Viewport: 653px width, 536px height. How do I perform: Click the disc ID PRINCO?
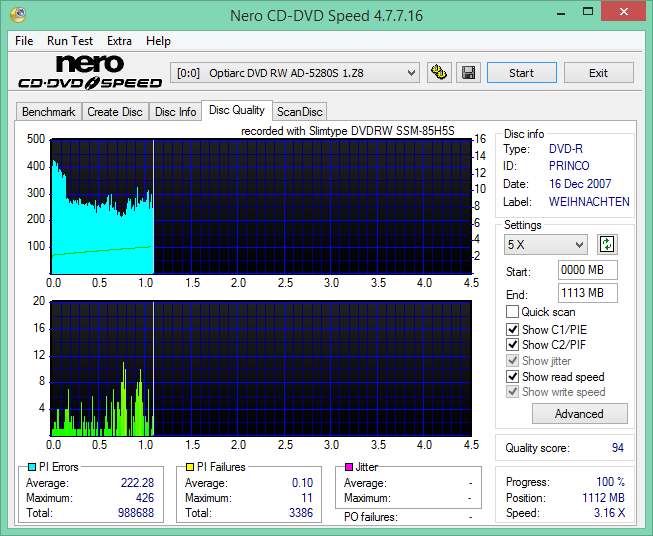coord(569,166)
